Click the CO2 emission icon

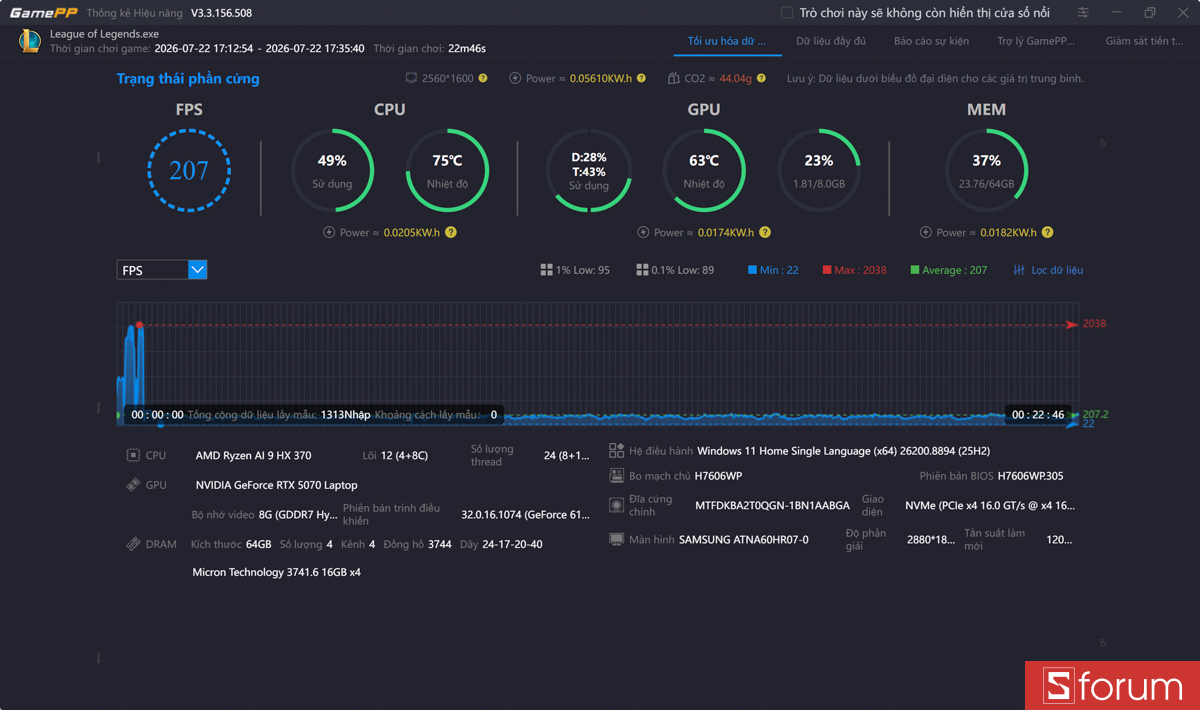(673, 78)
